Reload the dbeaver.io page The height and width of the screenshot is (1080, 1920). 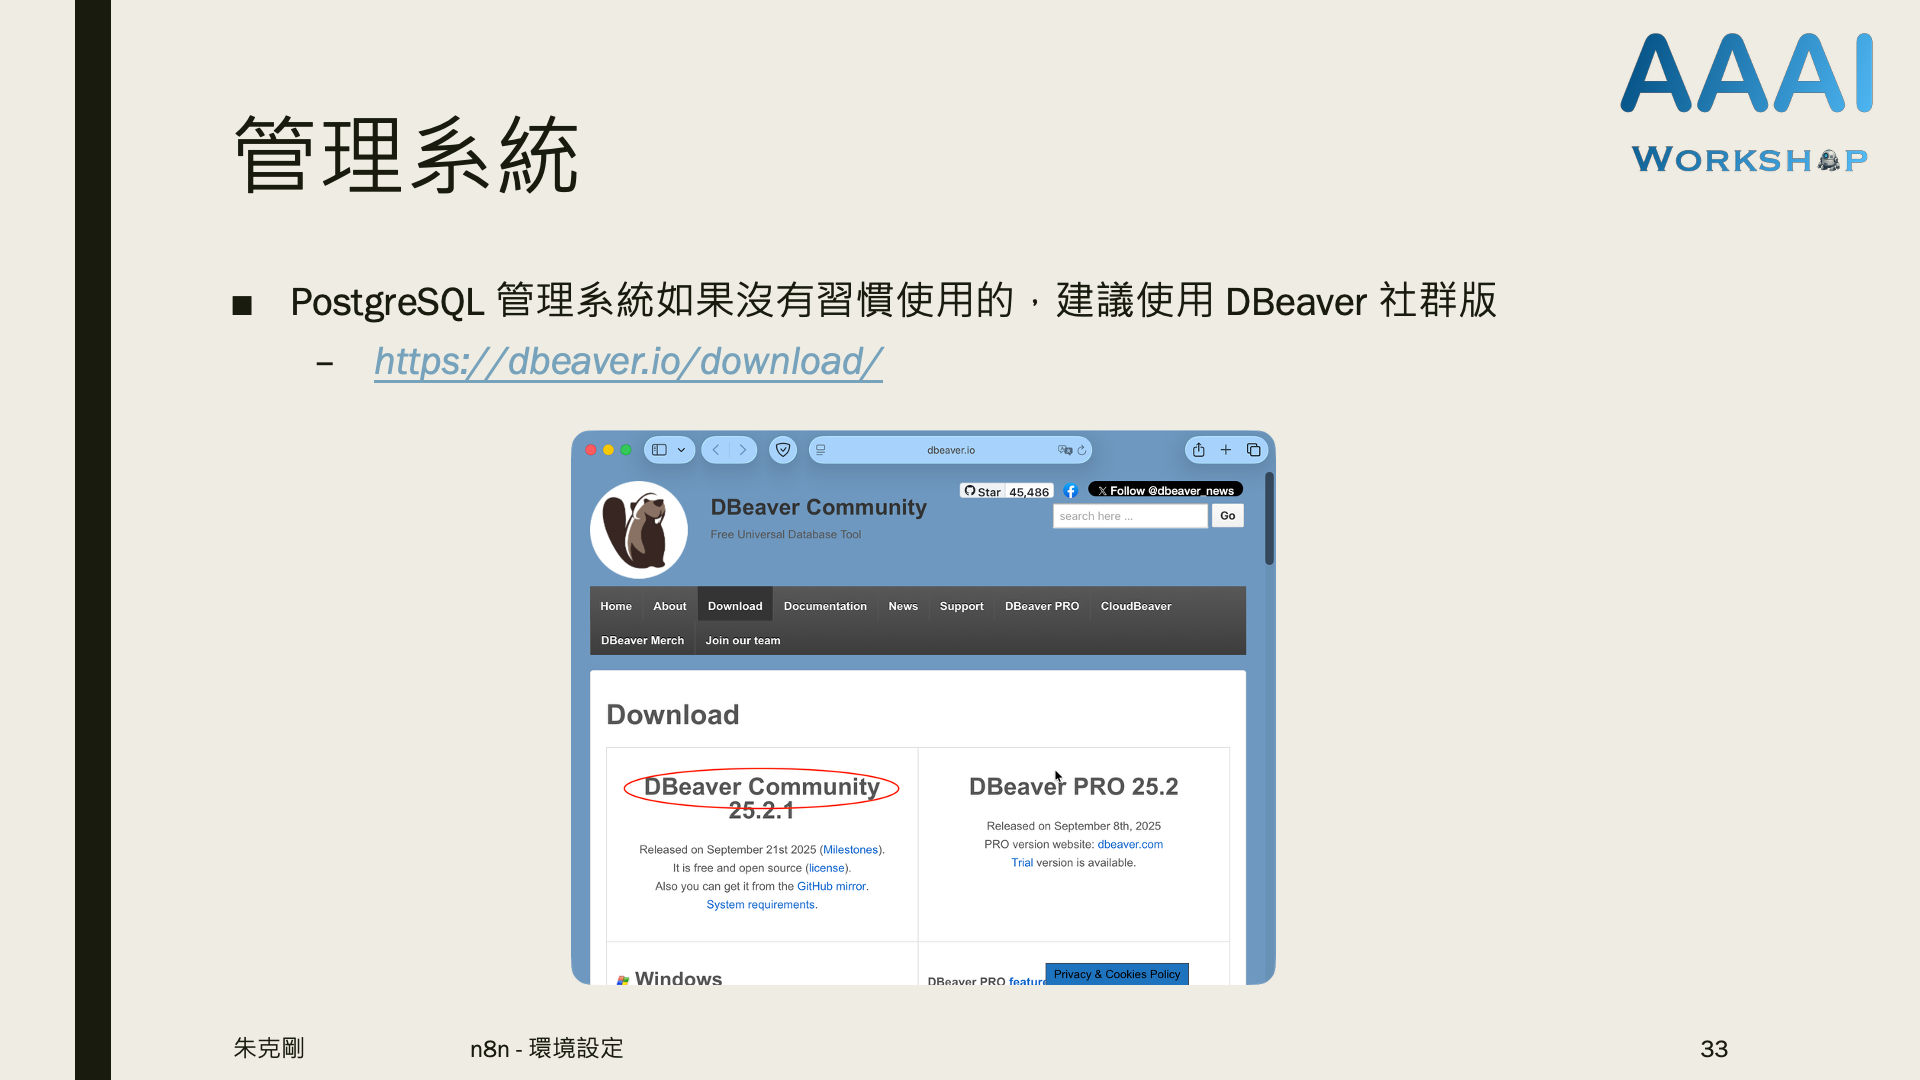1082,450
